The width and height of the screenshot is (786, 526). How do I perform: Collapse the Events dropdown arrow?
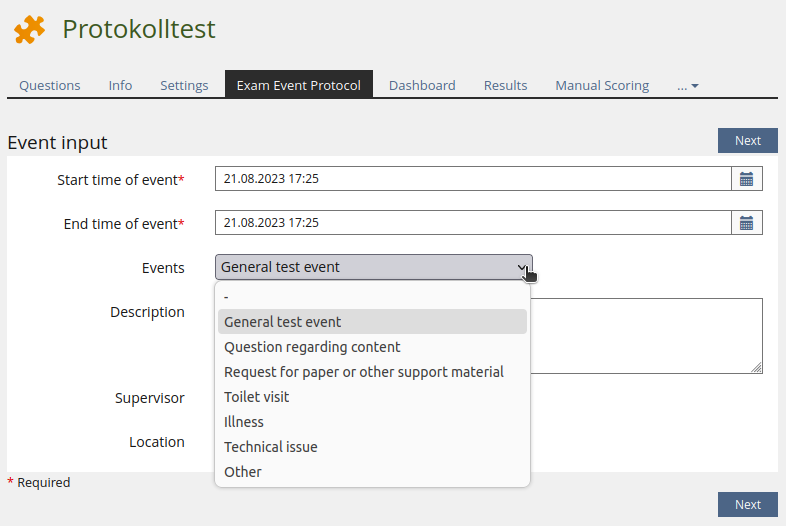pyautogui.click(x=522, y=267)
